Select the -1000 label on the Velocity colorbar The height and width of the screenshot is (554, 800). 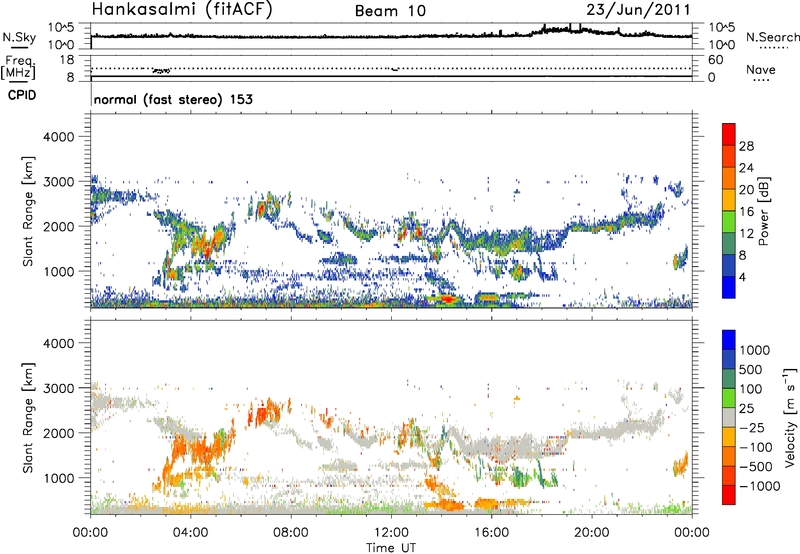point(759,486)
